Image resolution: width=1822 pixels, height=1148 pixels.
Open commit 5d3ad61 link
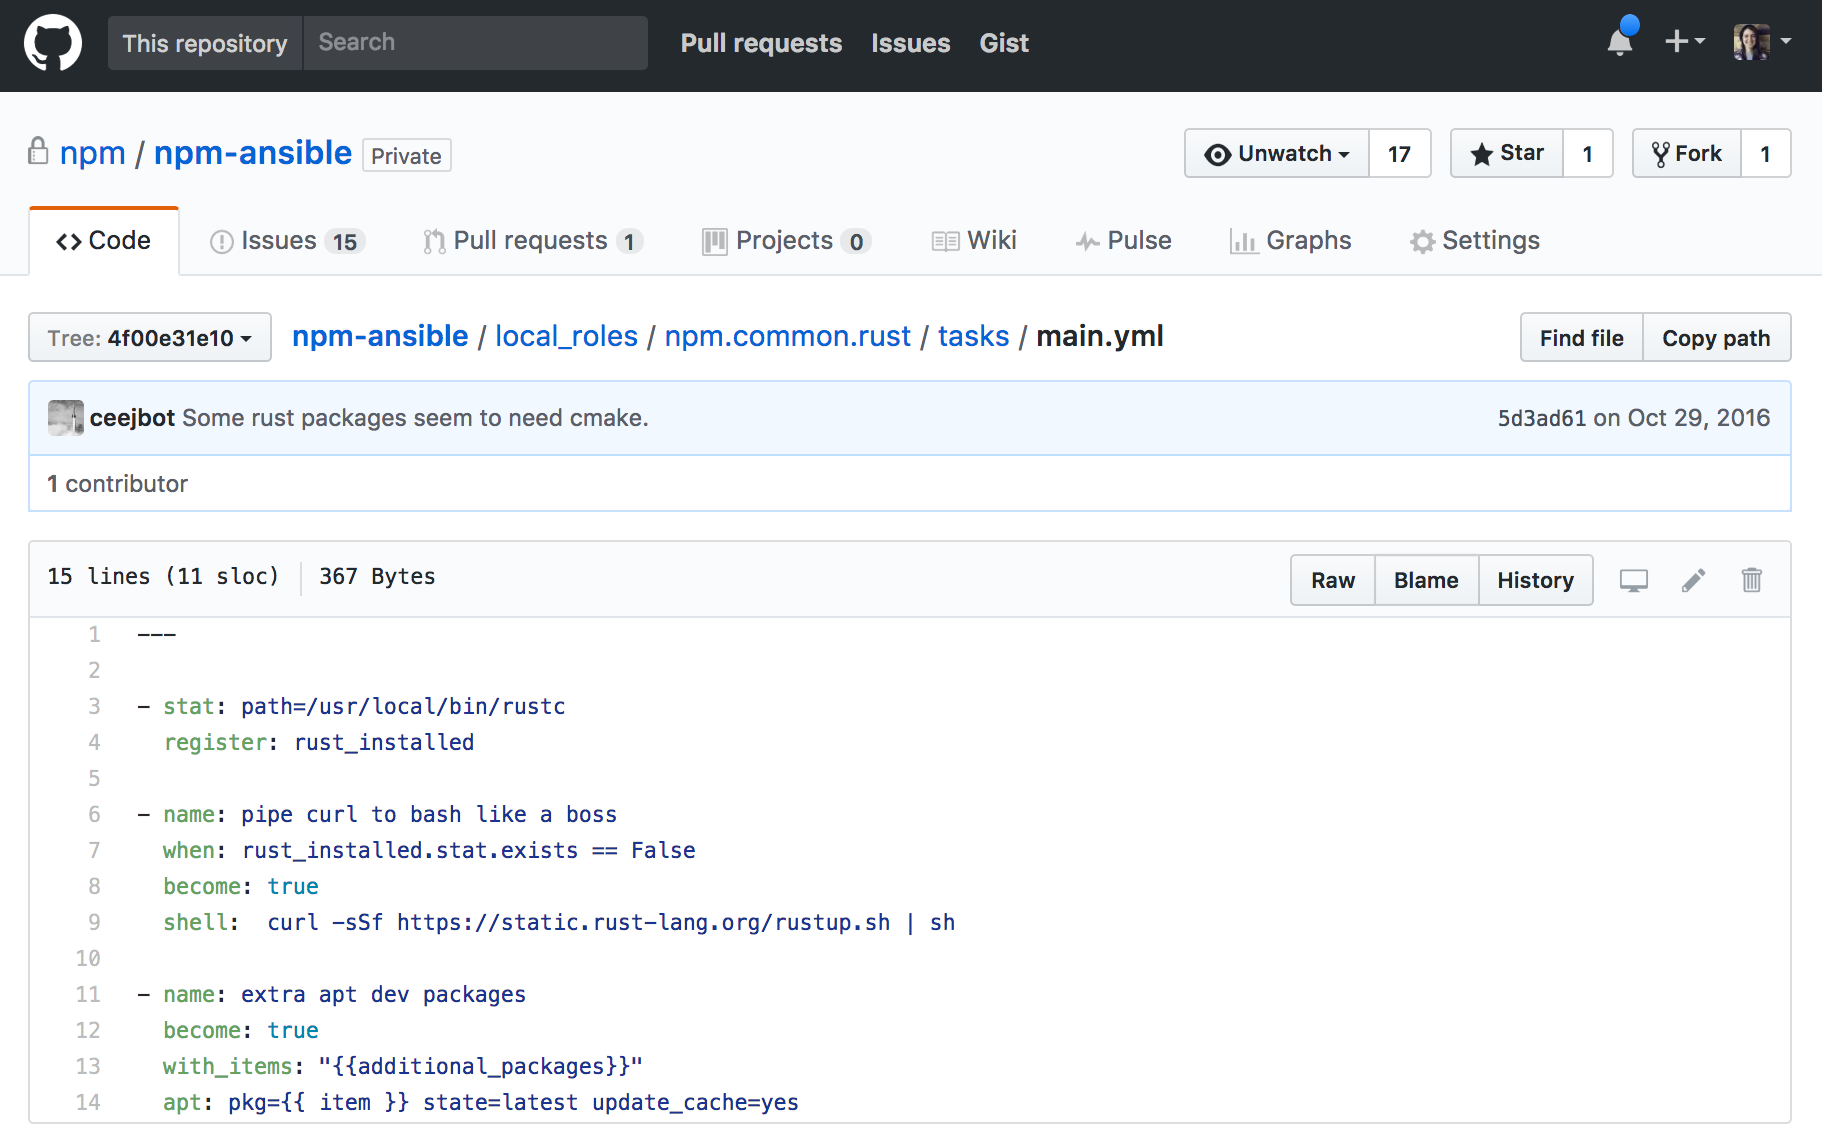(x=1541, y=418)
